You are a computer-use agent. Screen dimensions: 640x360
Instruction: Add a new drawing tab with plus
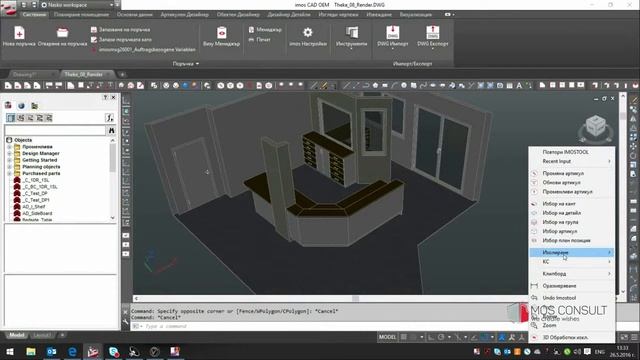122,74
